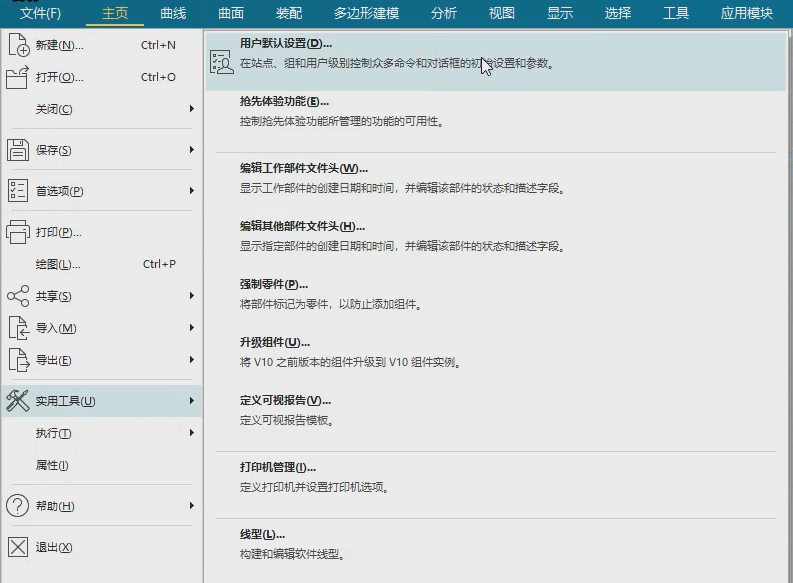Switch to the 应用模块 tab
The height and width of the screenshot is (583, 793).
pos(747,13)
